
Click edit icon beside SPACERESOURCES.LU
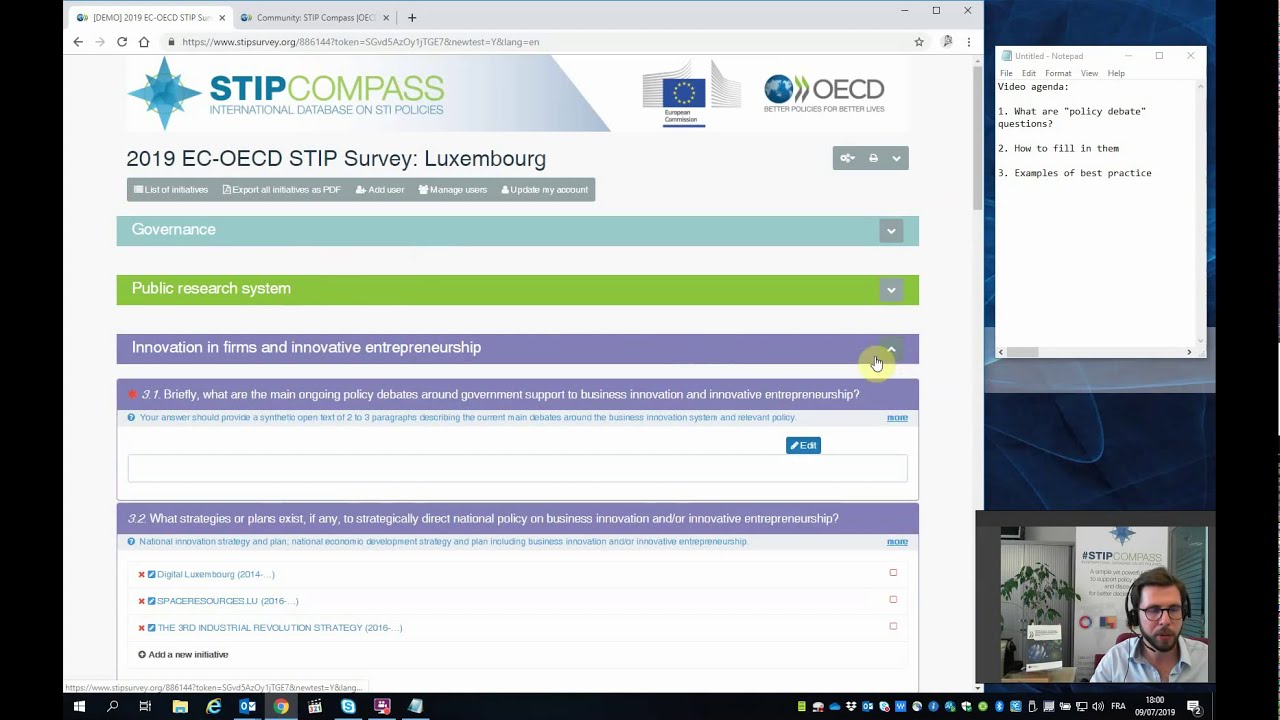tap(152, 601)
